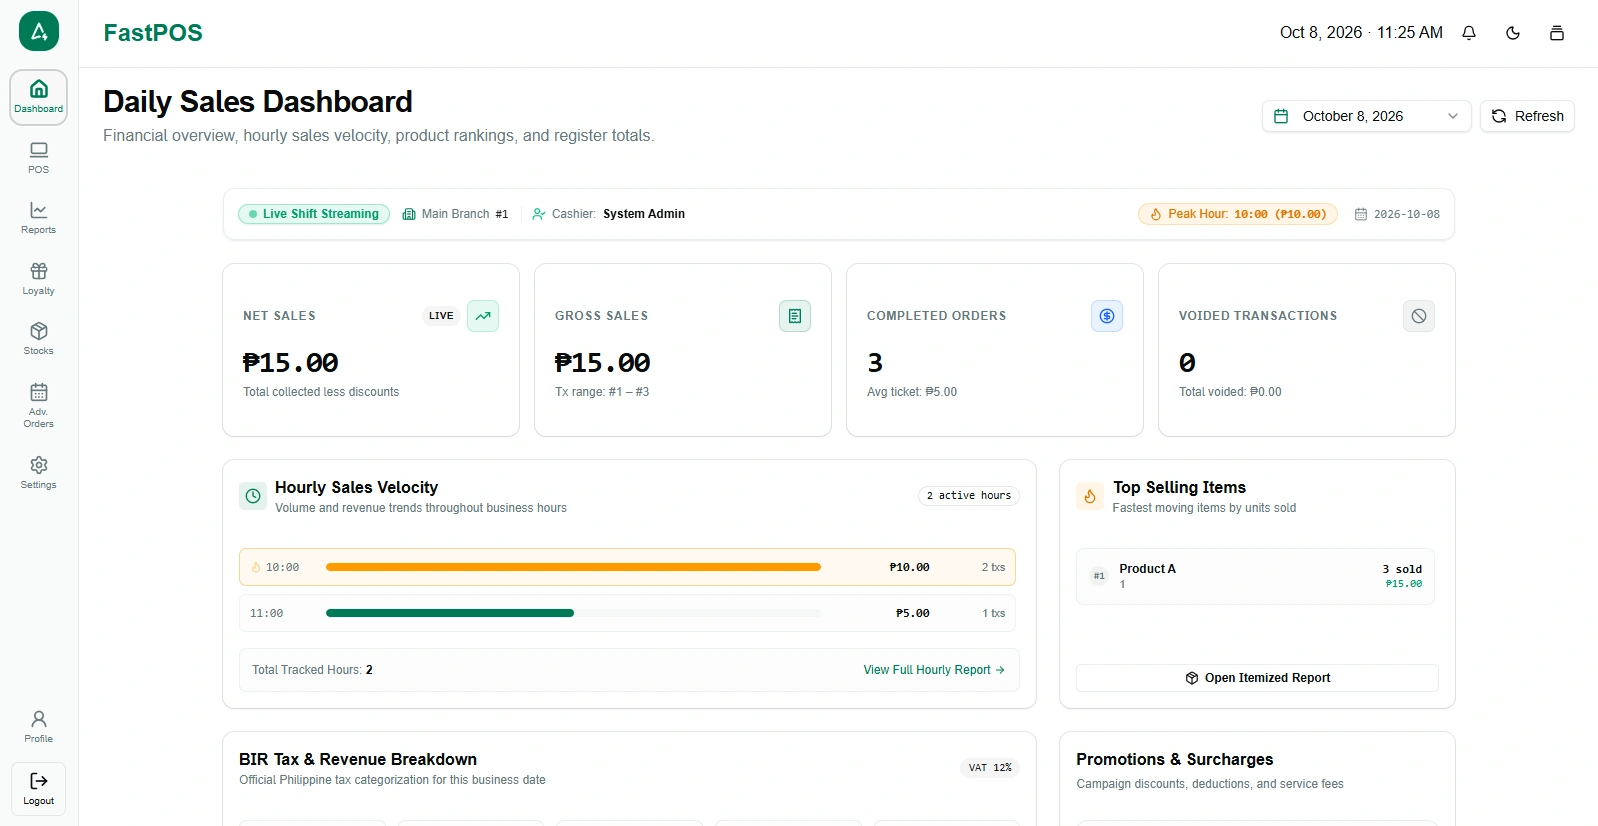Open the Settings gear icon

pos(39,465)
